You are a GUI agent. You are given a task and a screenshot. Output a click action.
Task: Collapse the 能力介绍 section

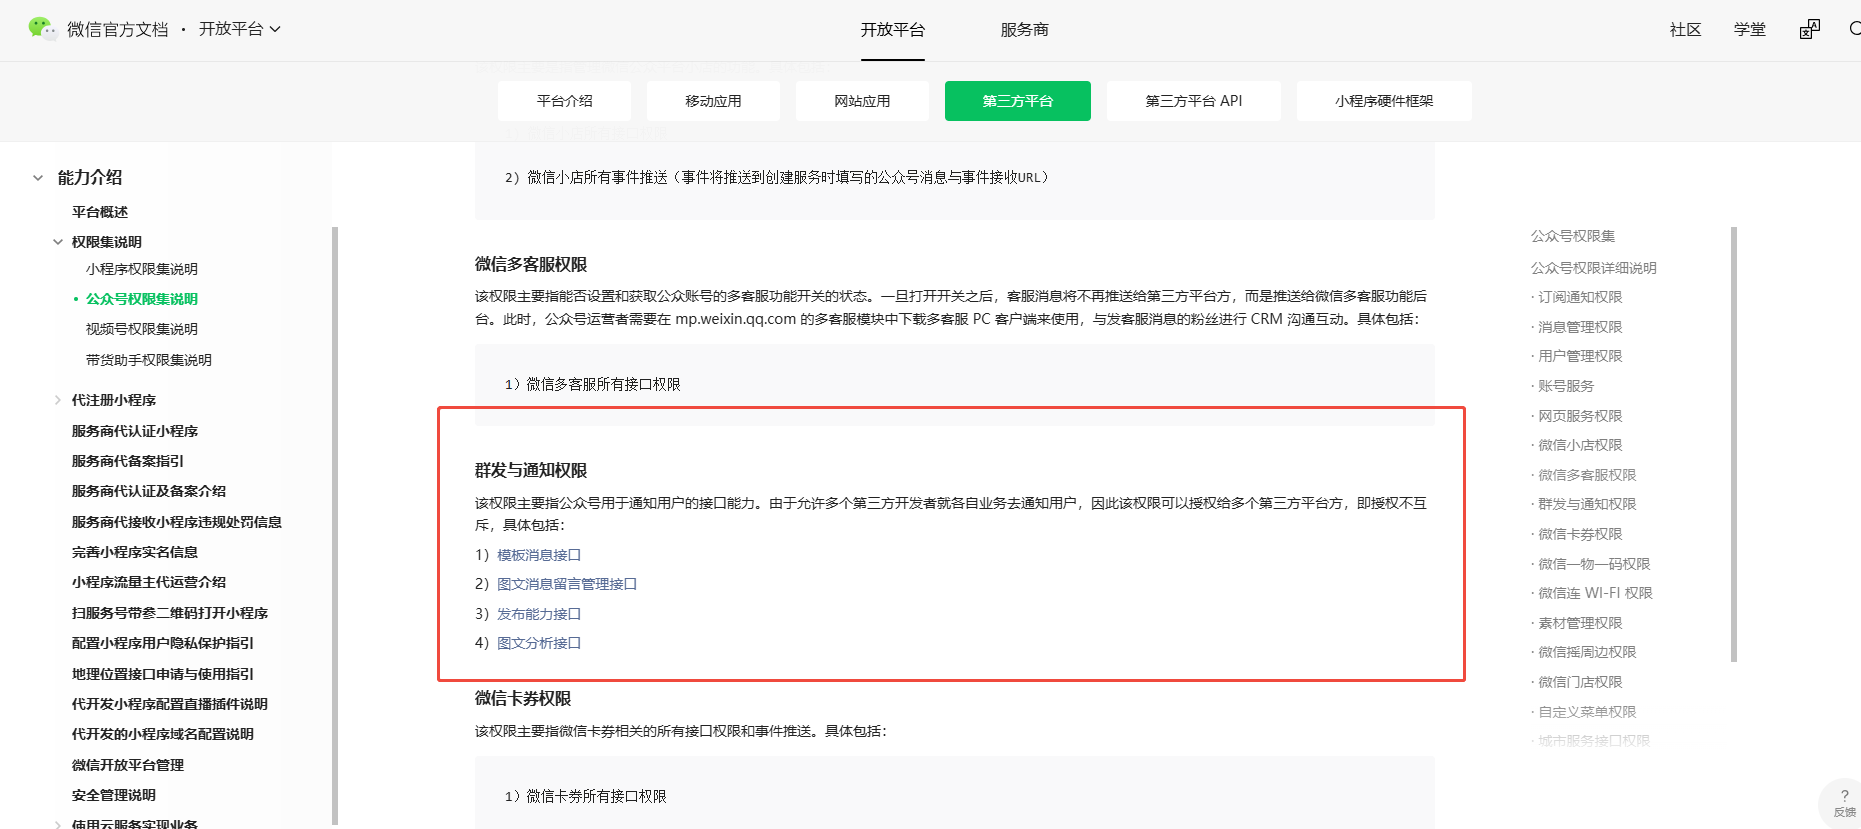pyautogui.click(x=38, y=178)
